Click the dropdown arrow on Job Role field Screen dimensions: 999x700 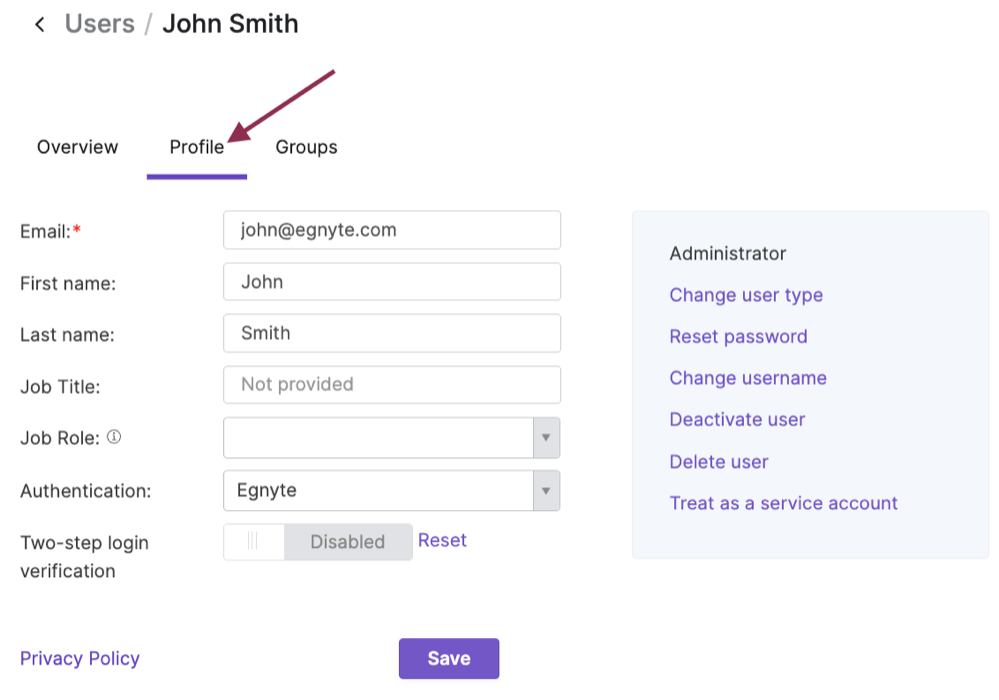tap(545, 437)
